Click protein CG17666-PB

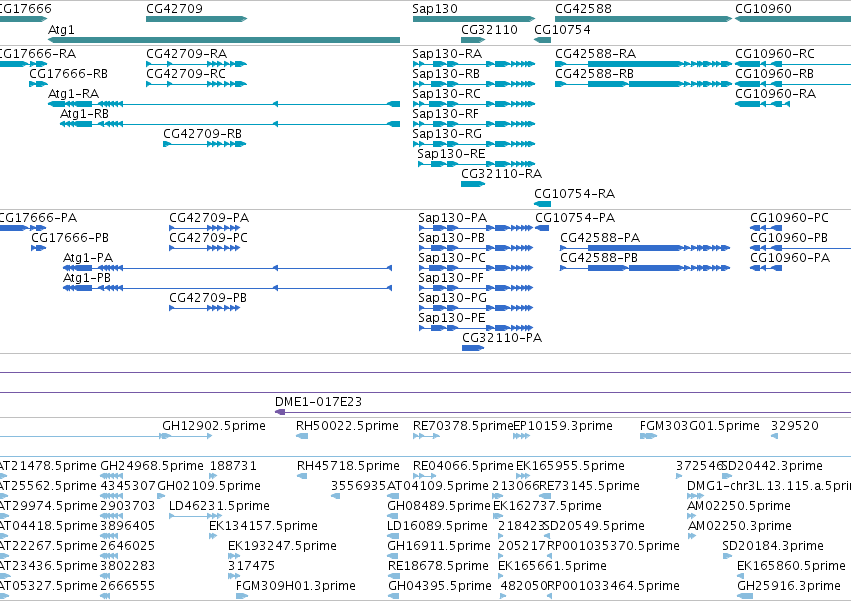(39, 248)
